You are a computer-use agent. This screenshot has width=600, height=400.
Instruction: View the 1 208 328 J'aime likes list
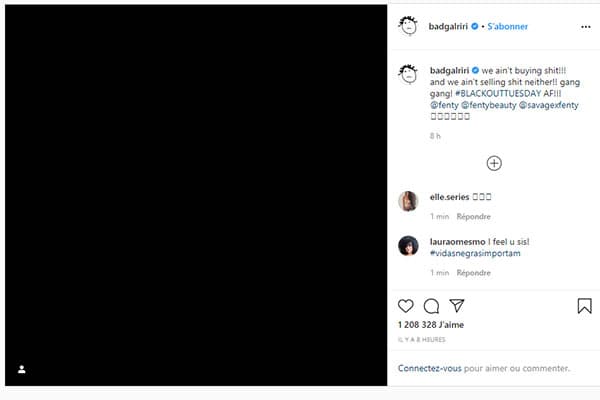coord(431,325)
